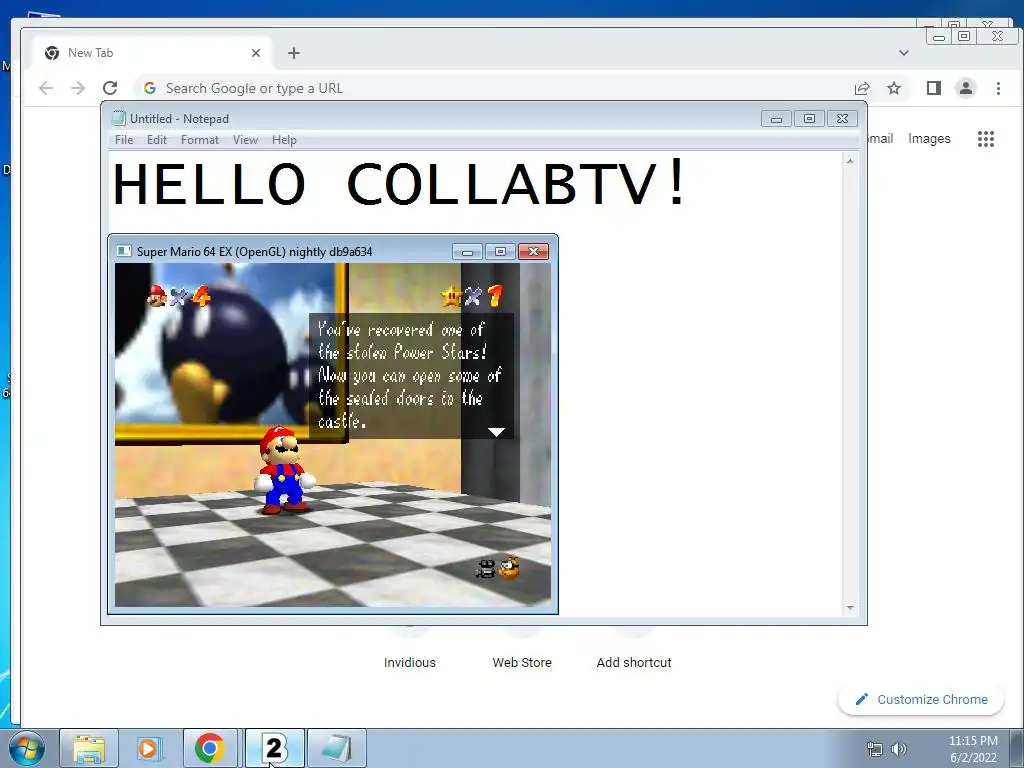Click the Power Star counter icon
1024x768 pixels.
tap(451, 296)
